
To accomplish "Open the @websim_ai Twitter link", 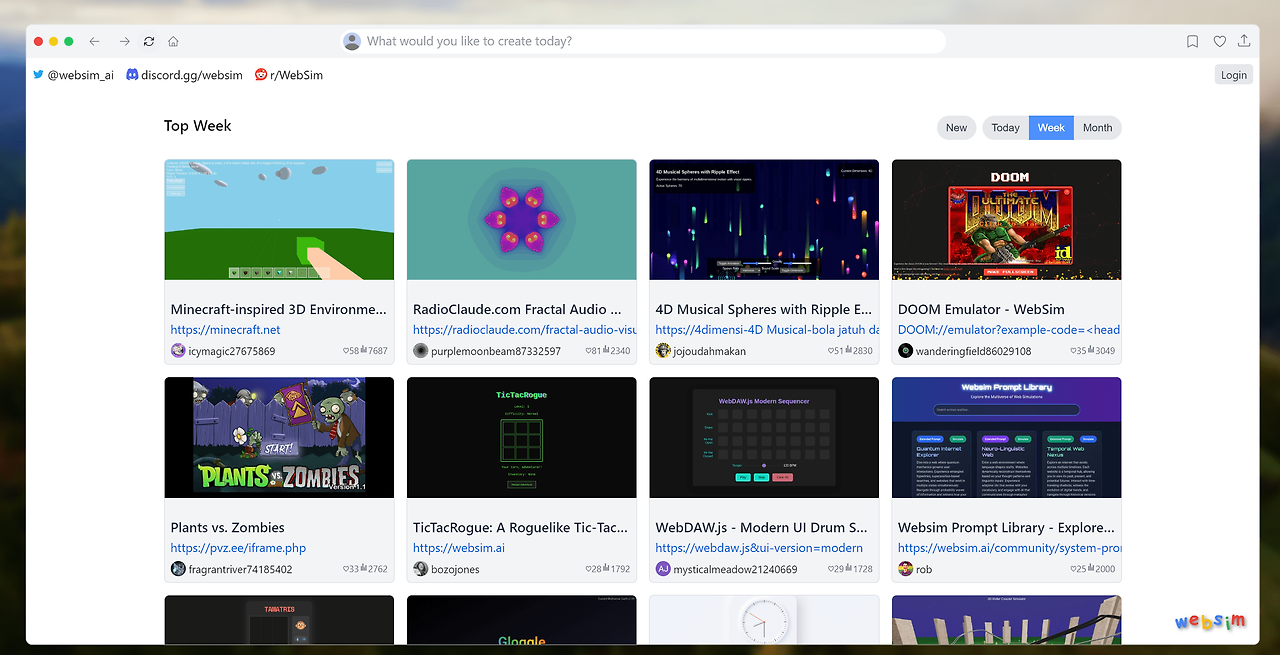I will (x=81, y=74).
